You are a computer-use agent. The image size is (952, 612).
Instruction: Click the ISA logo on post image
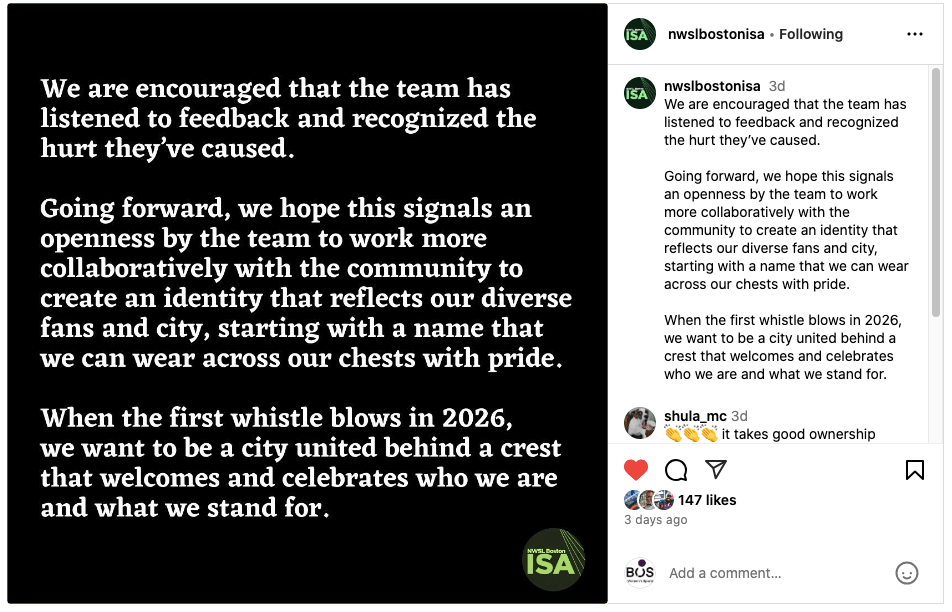554,558
